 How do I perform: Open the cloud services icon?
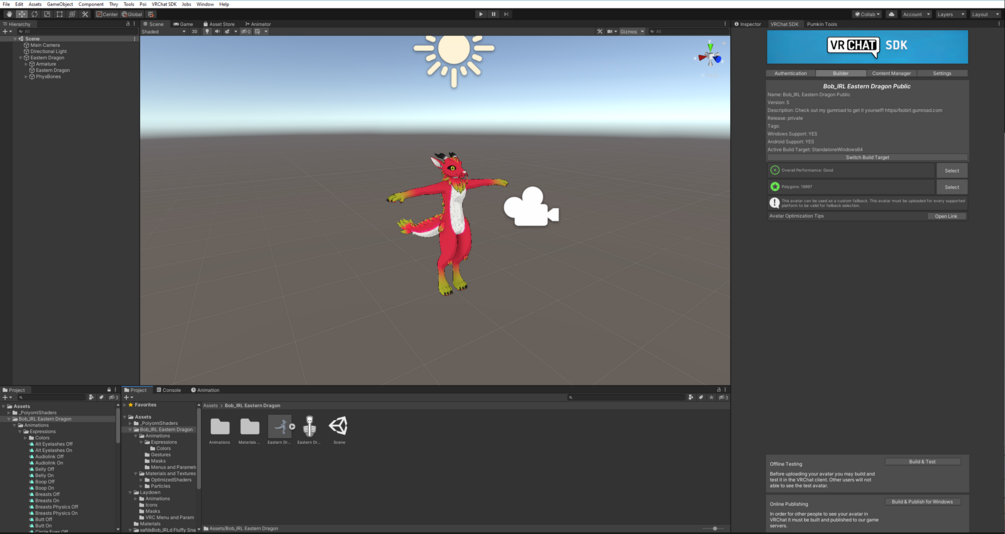891,14
